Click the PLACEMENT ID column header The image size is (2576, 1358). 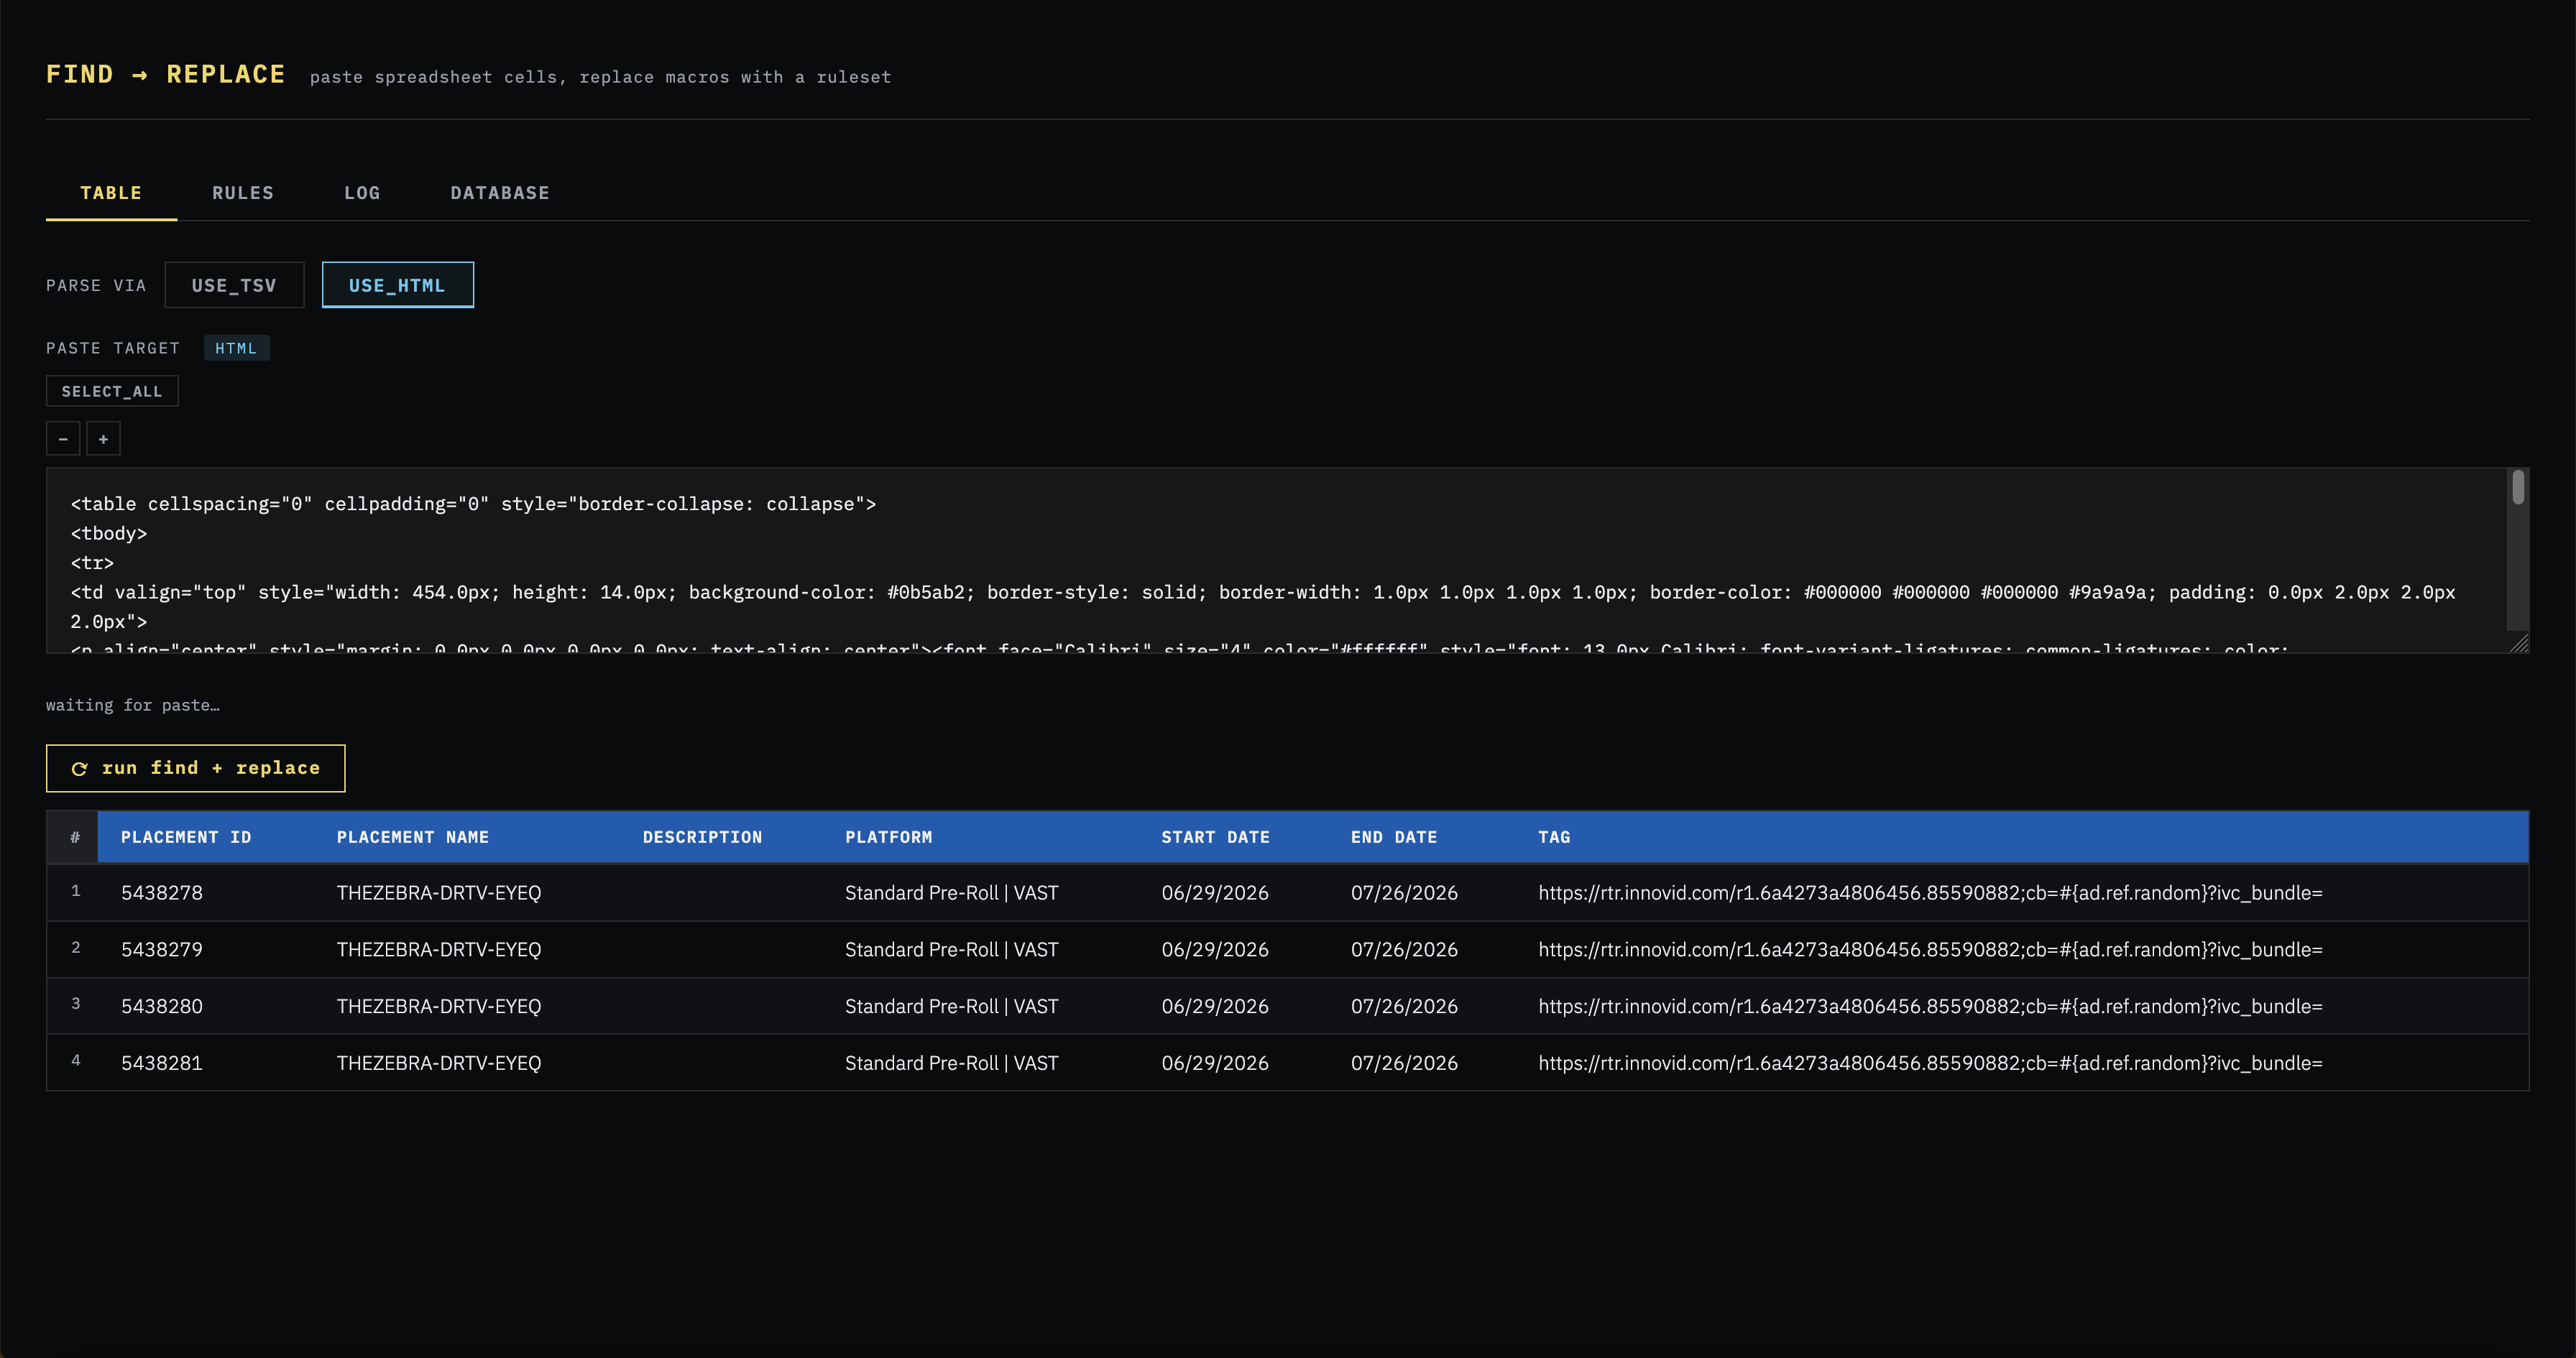(x=186, y=837)
